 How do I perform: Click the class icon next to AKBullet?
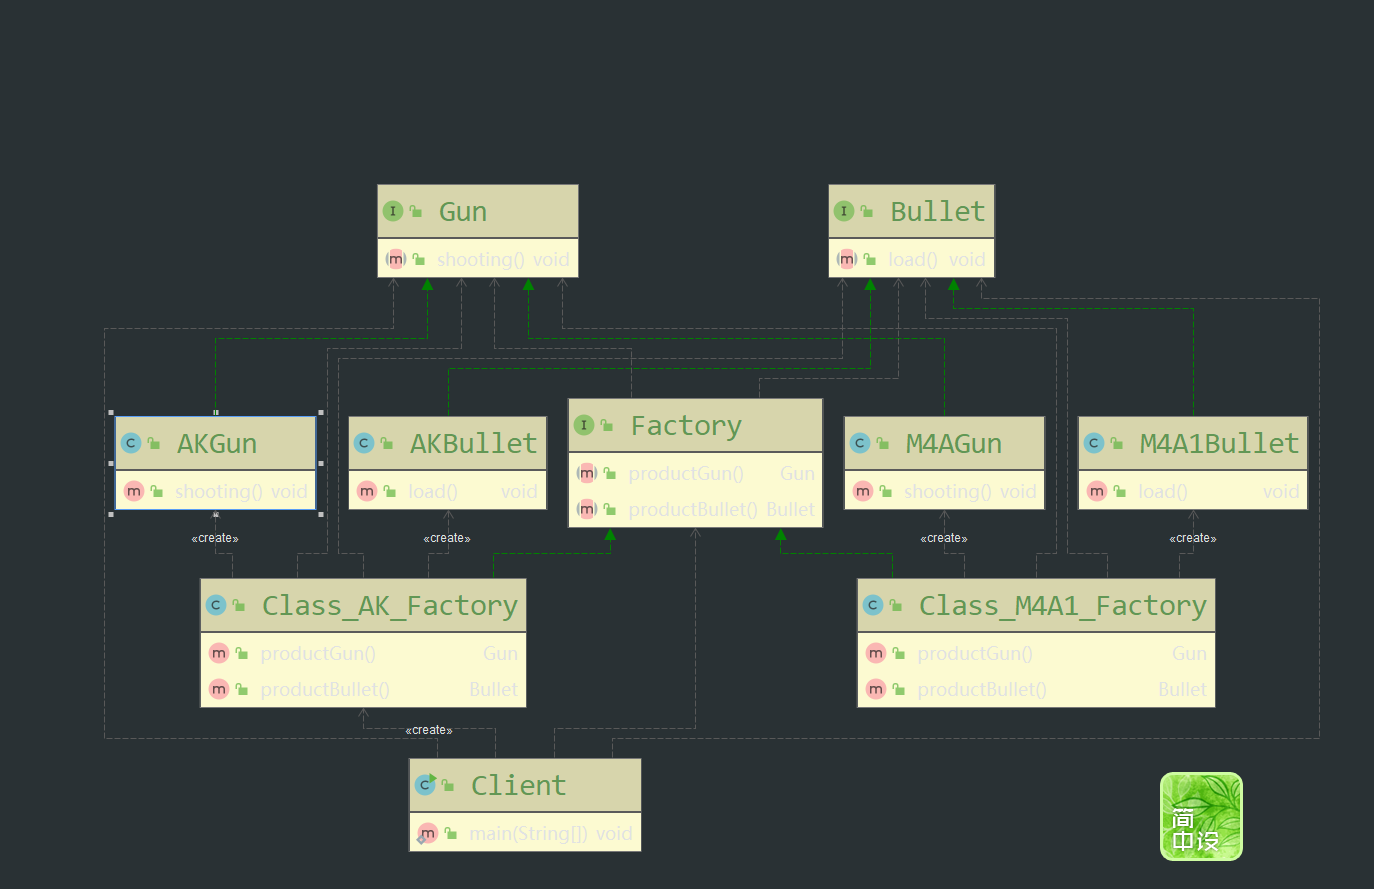(364, 443)
